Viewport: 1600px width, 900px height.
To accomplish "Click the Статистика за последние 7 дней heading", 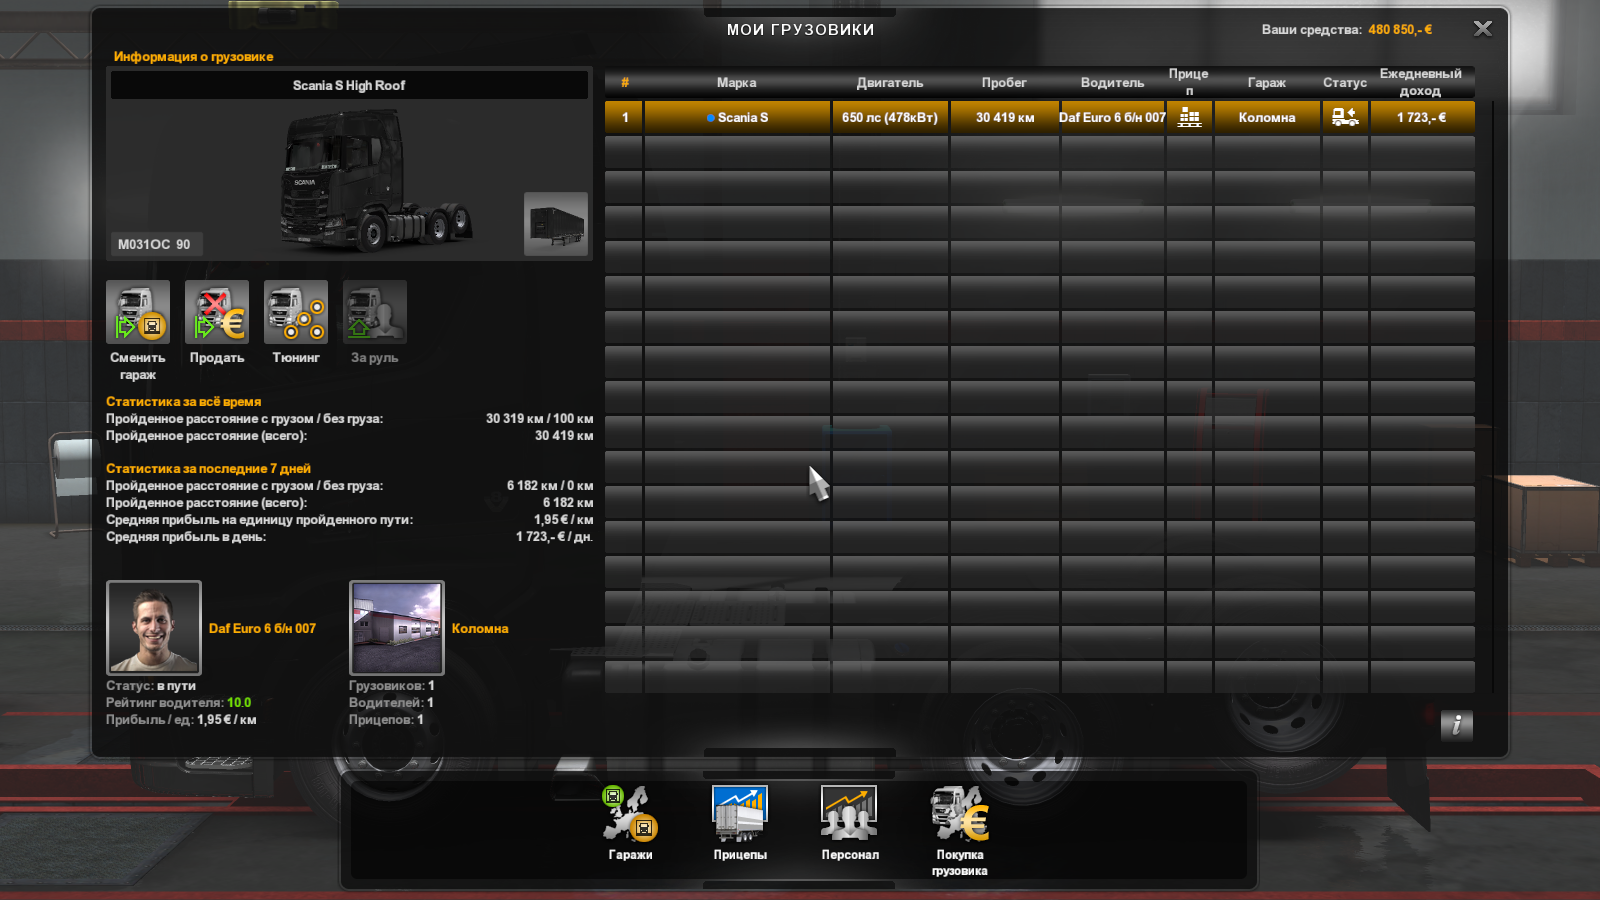I will (x=208, y=469).
